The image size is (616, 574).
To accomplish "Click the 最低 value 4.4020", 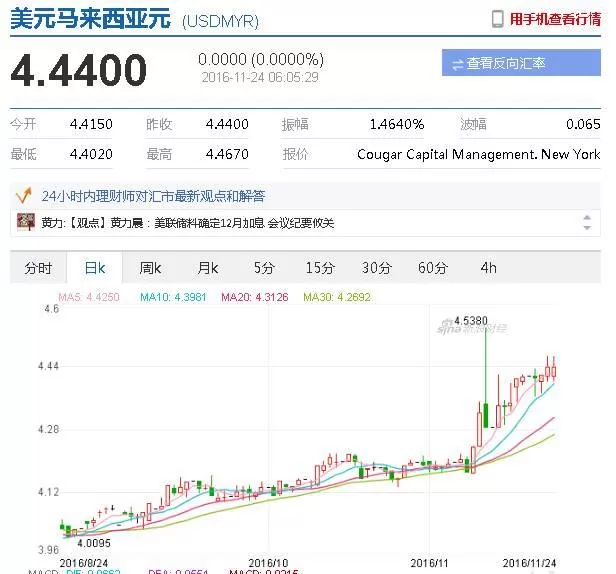I will 91,154.
